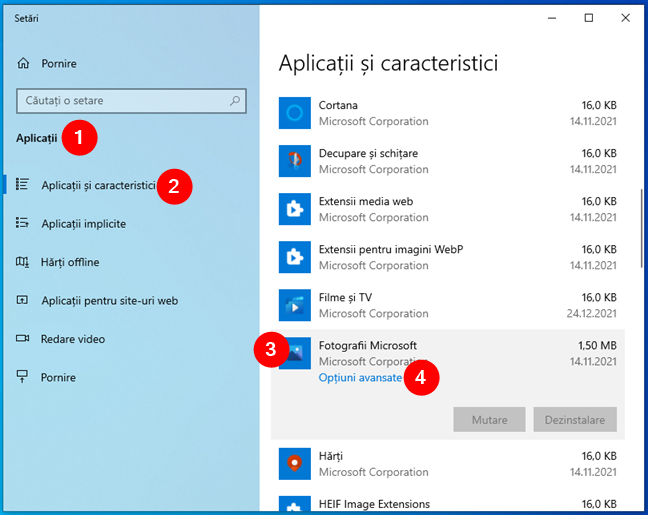Maximize the Setări window
Image resolution: width=648 pixels, height=515 pixels.
tap(588, 18)
